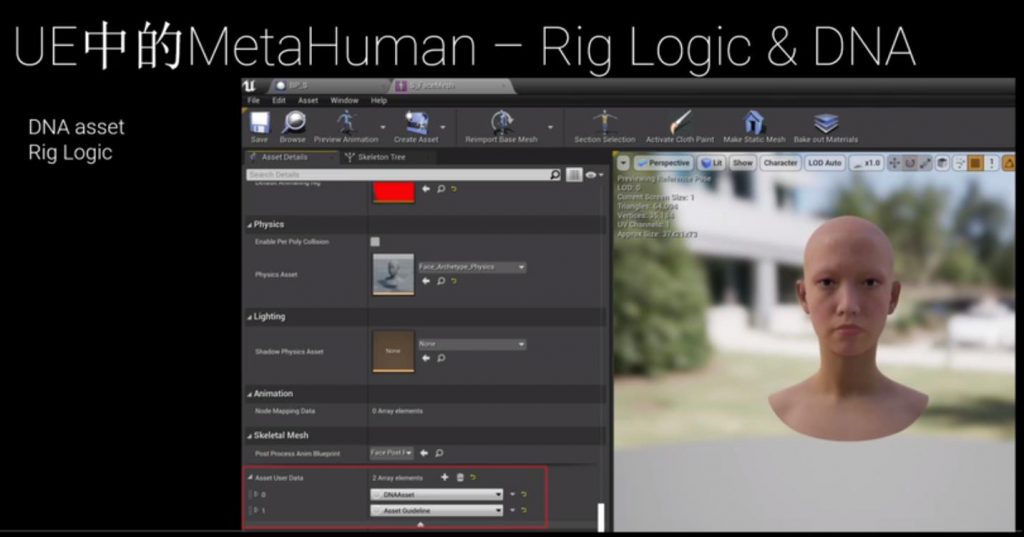Image resolution: width=1024 pixels, height=537 pixels.
Task: Open Browse with the magnifier icon
Action: (293, 123)
